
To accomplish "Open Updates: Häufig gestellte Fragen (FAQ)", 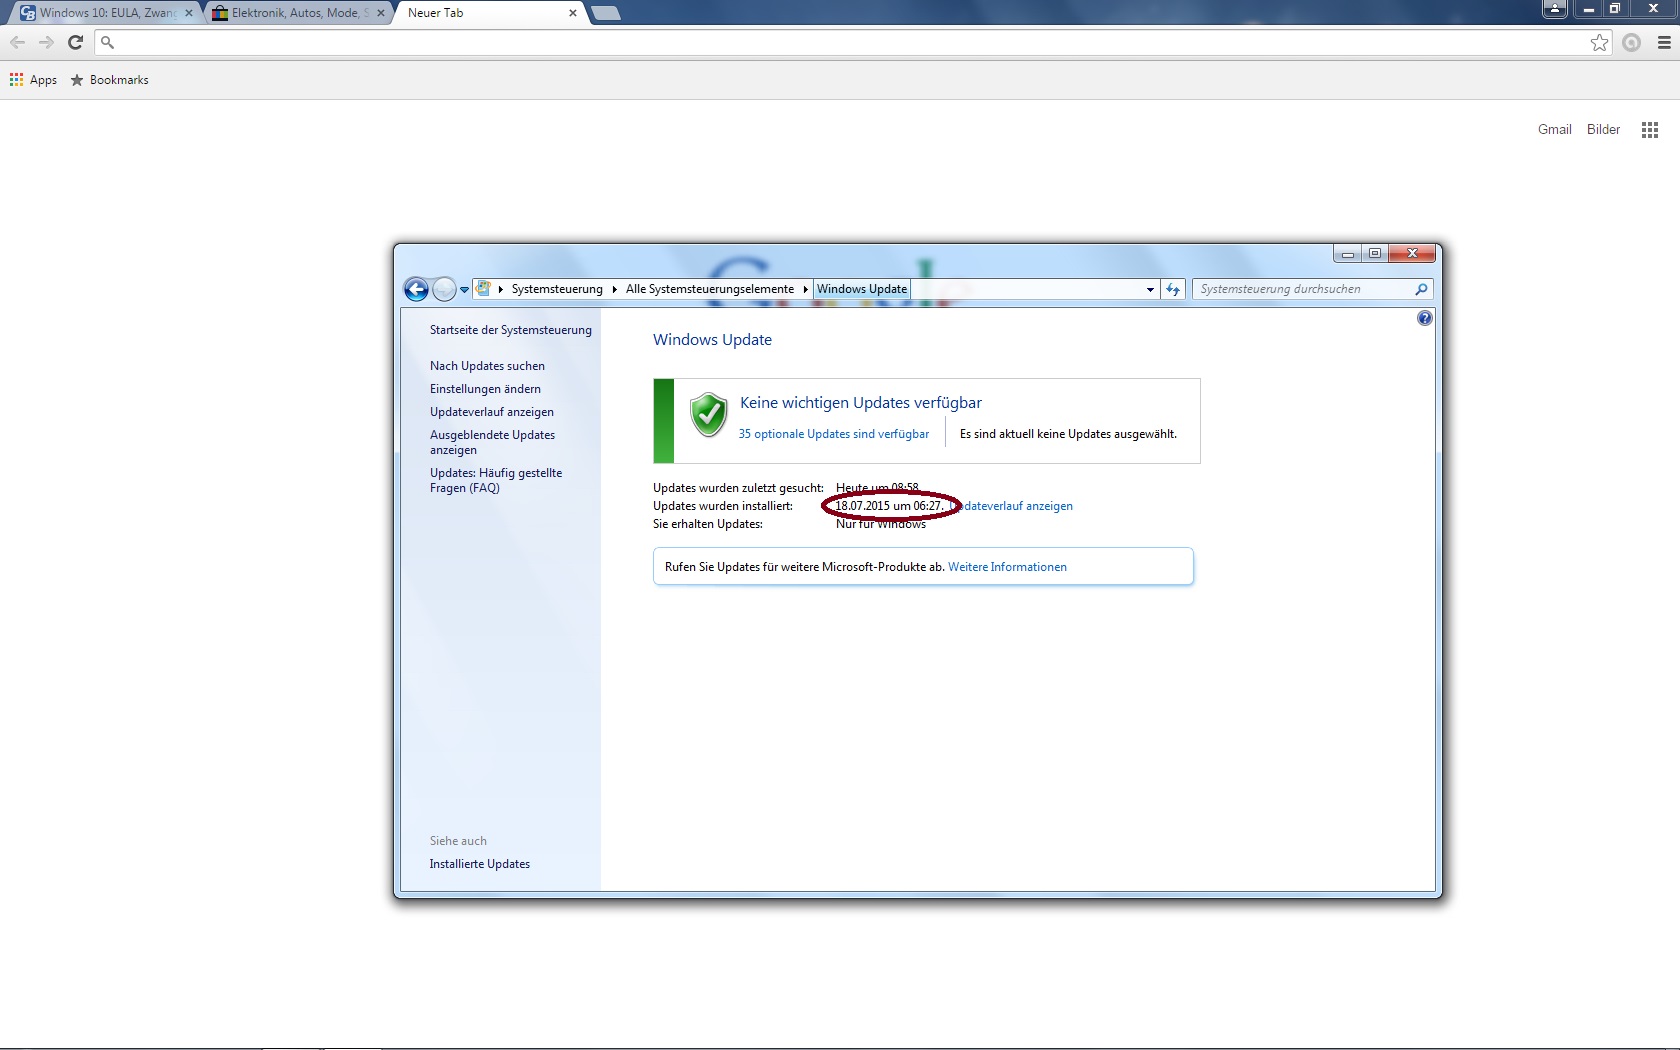I will pyautogui.click(x=496, y=480).
